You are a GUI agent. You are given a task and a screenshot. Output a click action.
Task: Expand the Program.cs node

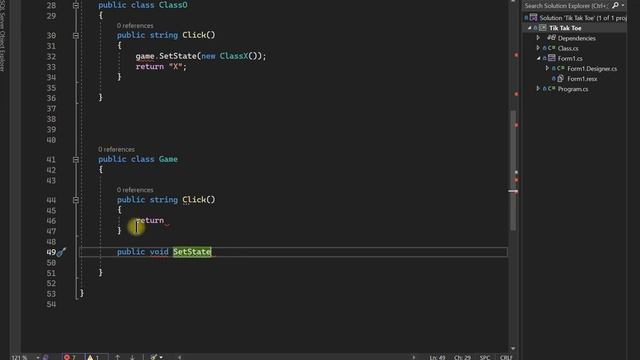pos(538,88)
